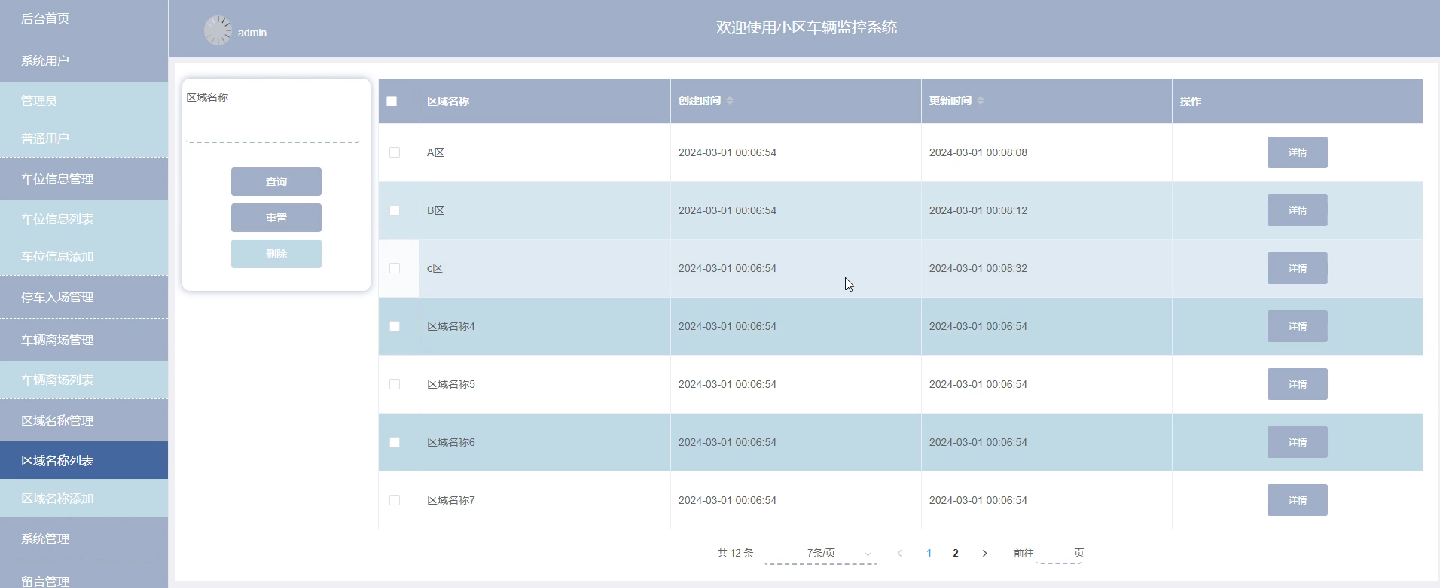Viewport: 1440px width, 588px height.
Task: Click the 删除 delete button
Action: [276, 254]
